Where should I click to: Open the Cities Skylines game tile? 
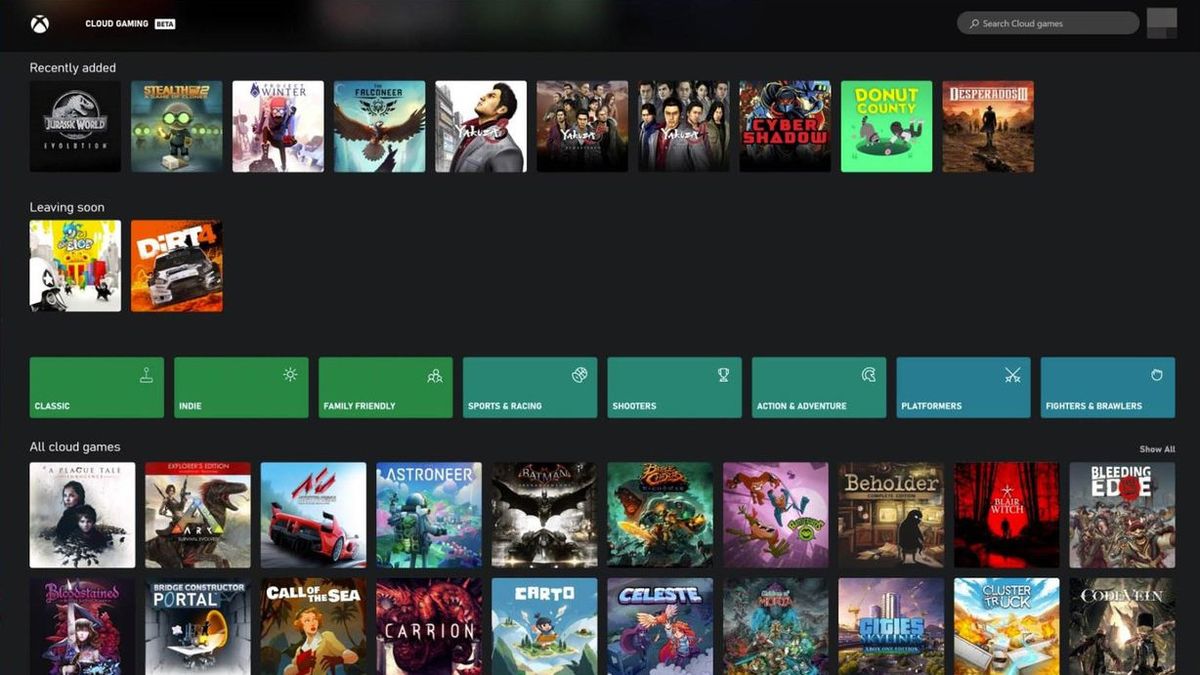click(x=892, y=626)
